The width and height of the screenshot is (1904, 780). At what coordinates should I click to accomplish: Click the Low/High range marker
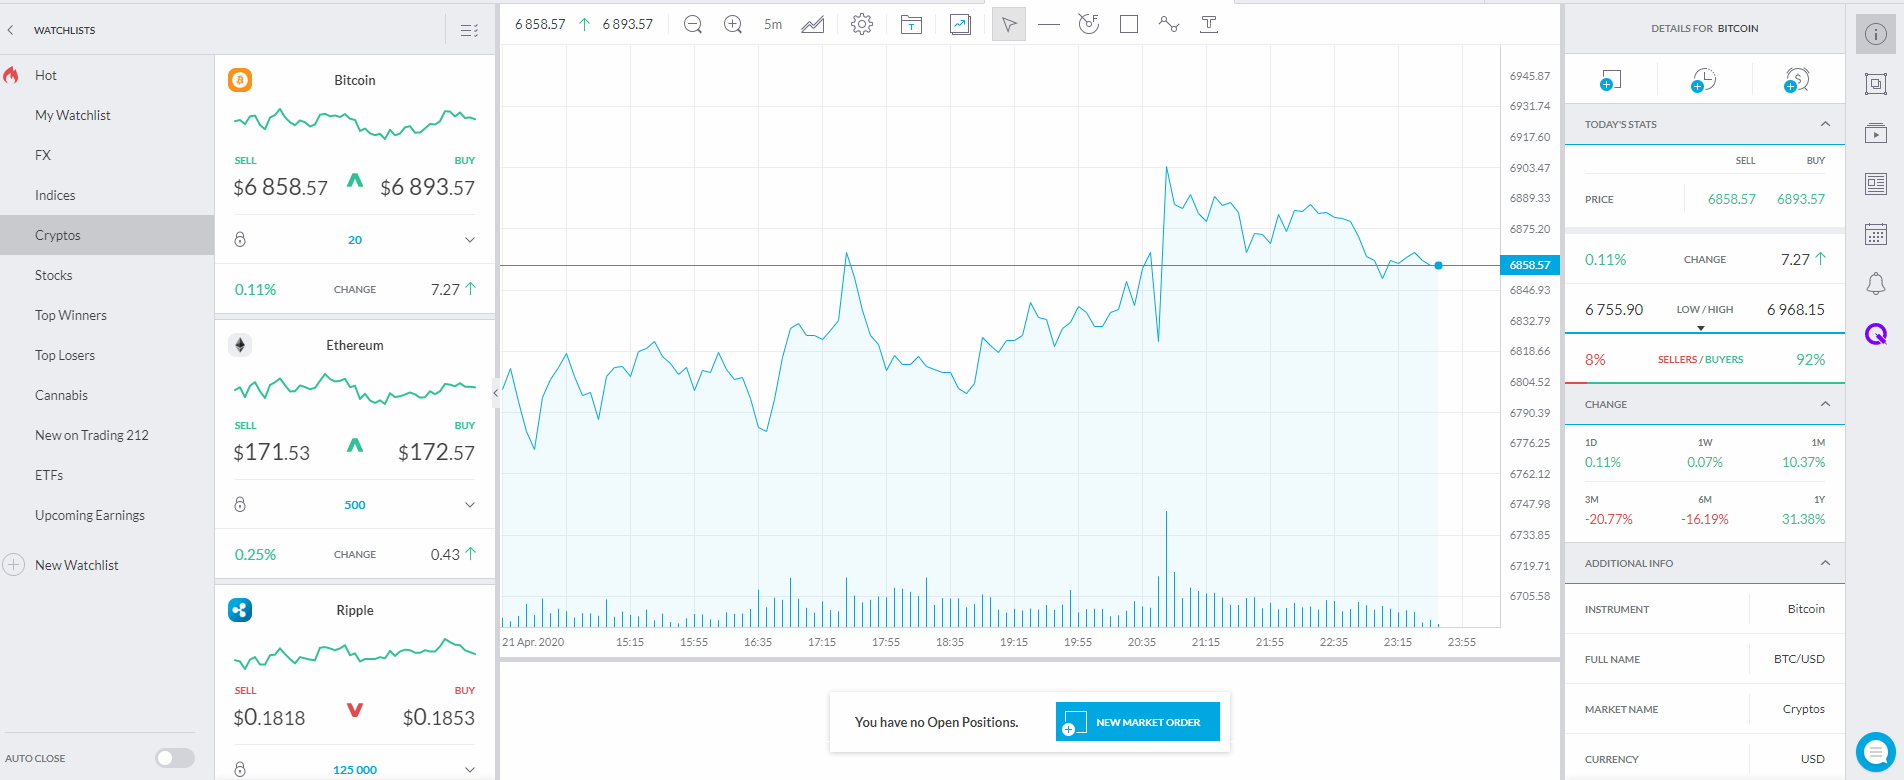[x=1701, y=328]
